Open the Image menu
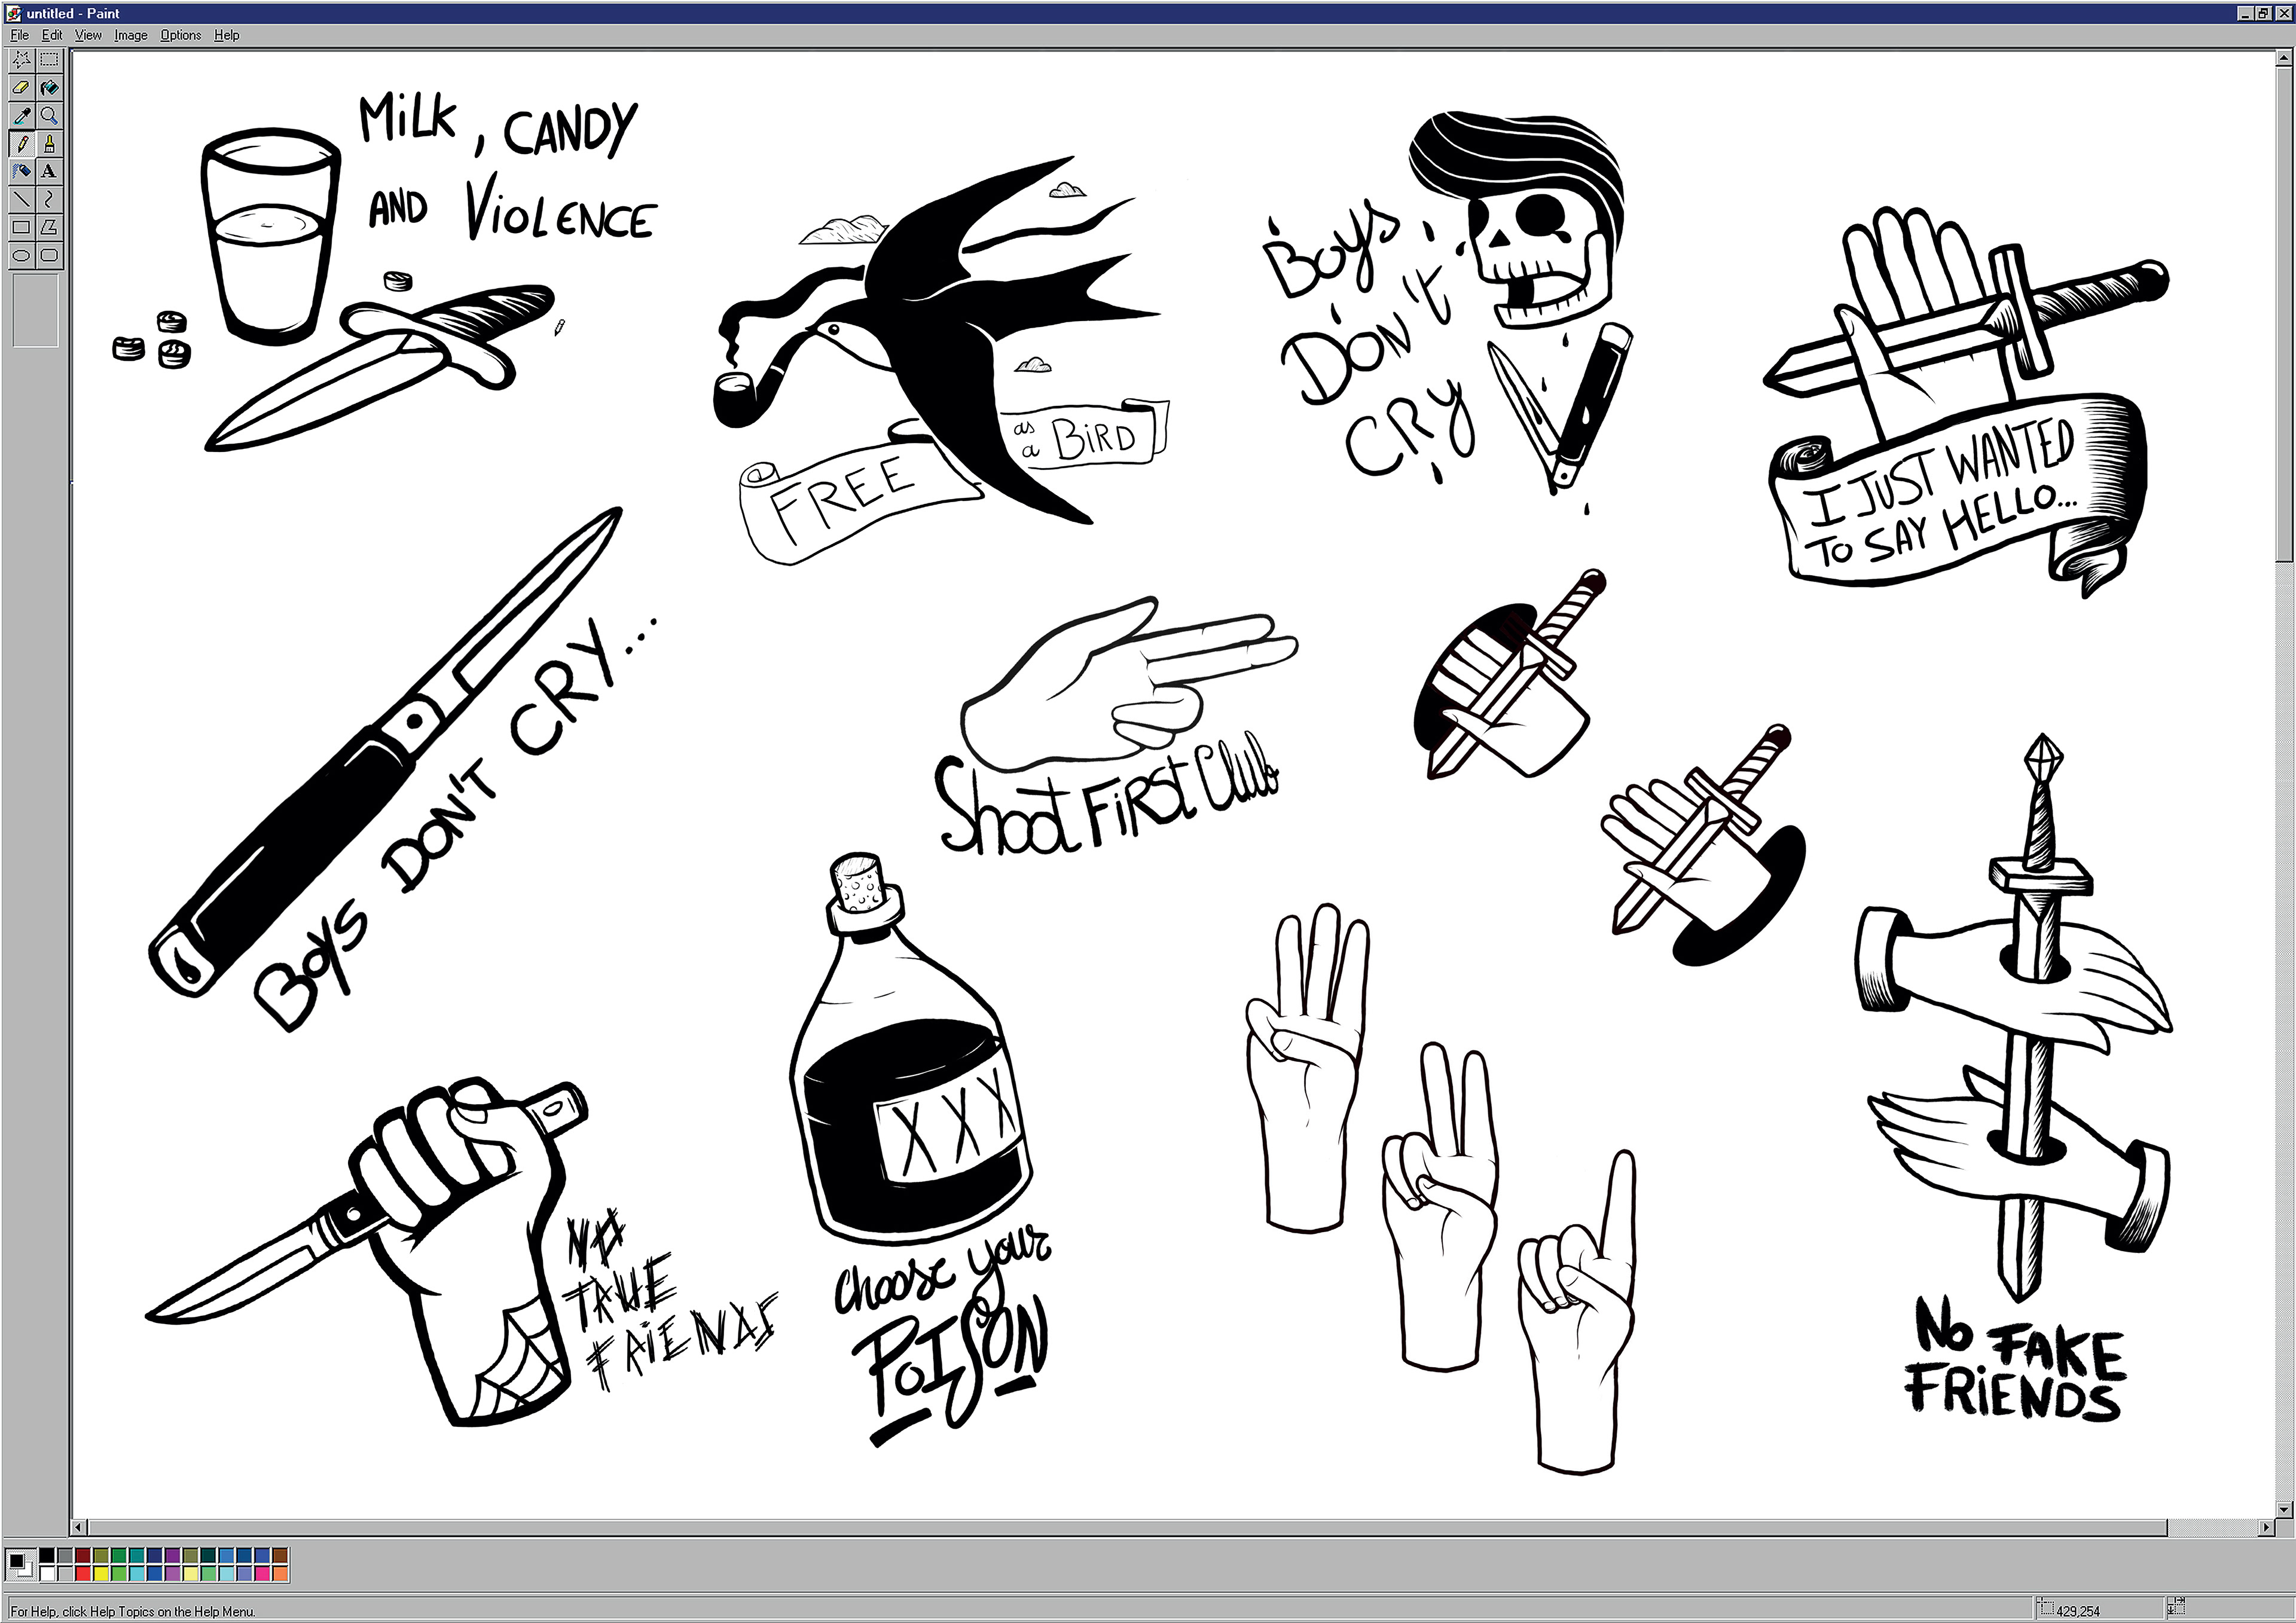Viewport: 2296px width, 1623px height. [x=130, y=35]
